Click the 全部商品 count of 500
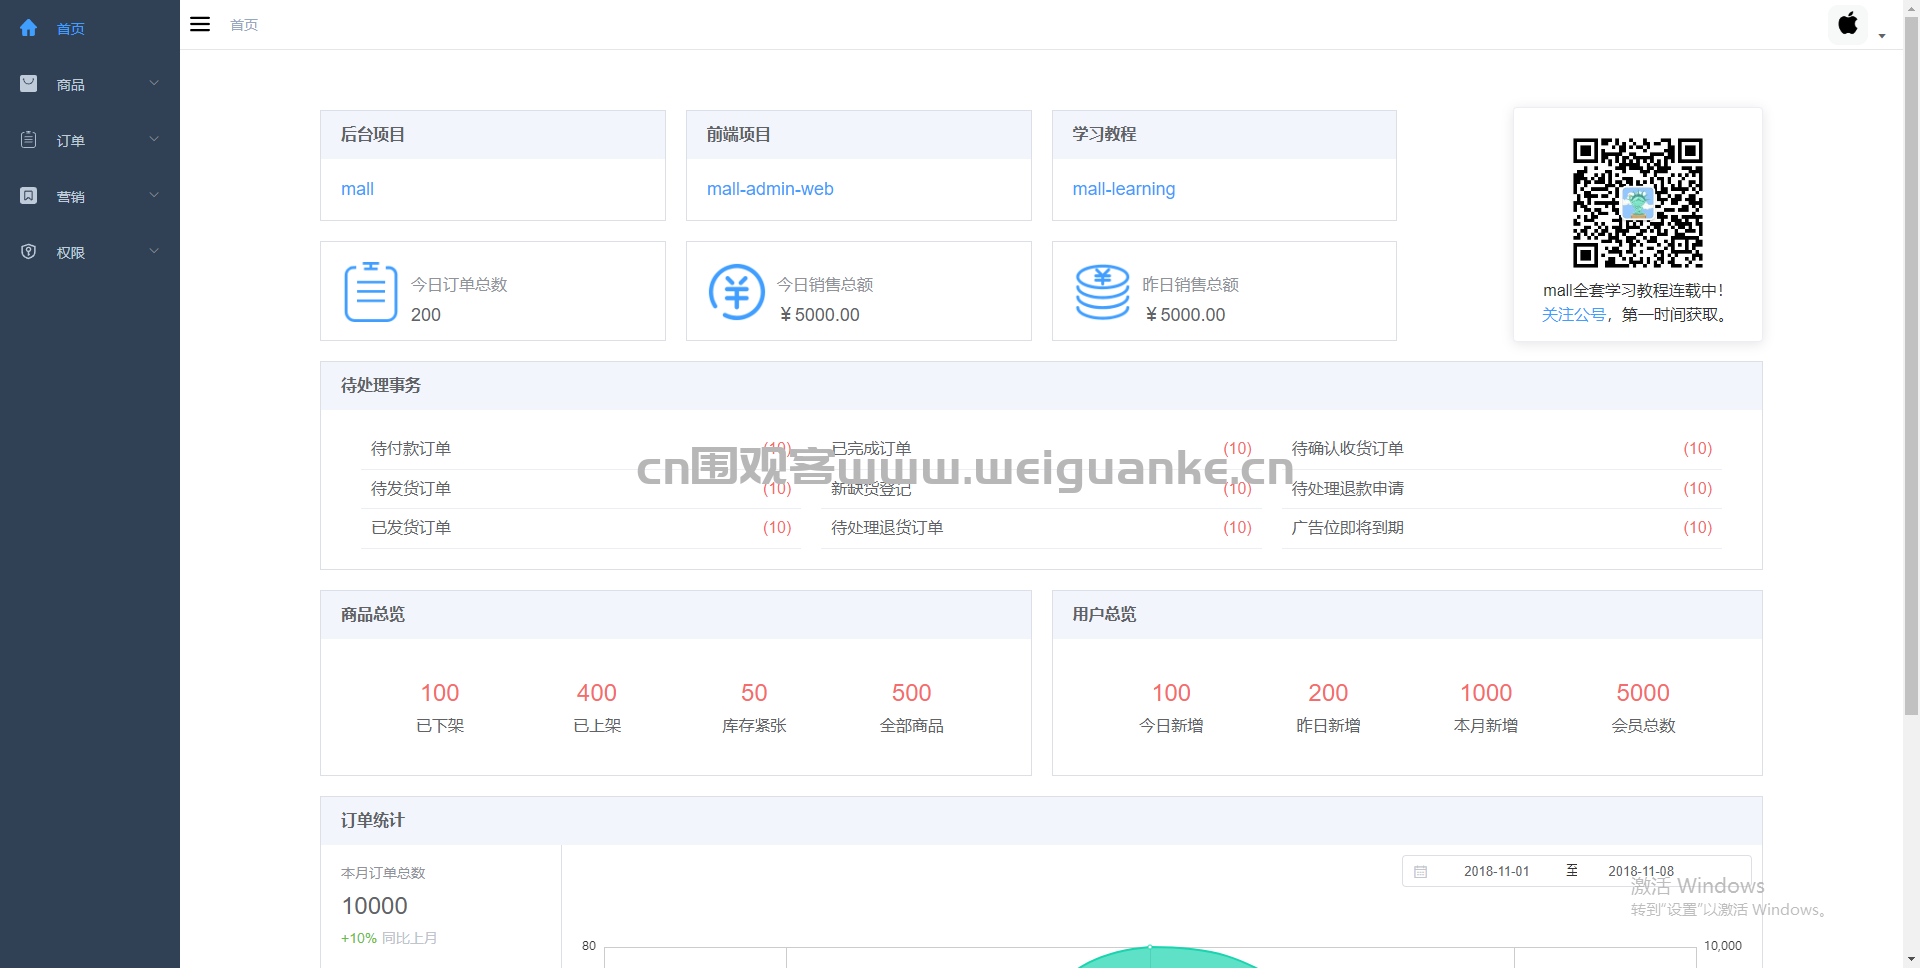 pos(911,693)
